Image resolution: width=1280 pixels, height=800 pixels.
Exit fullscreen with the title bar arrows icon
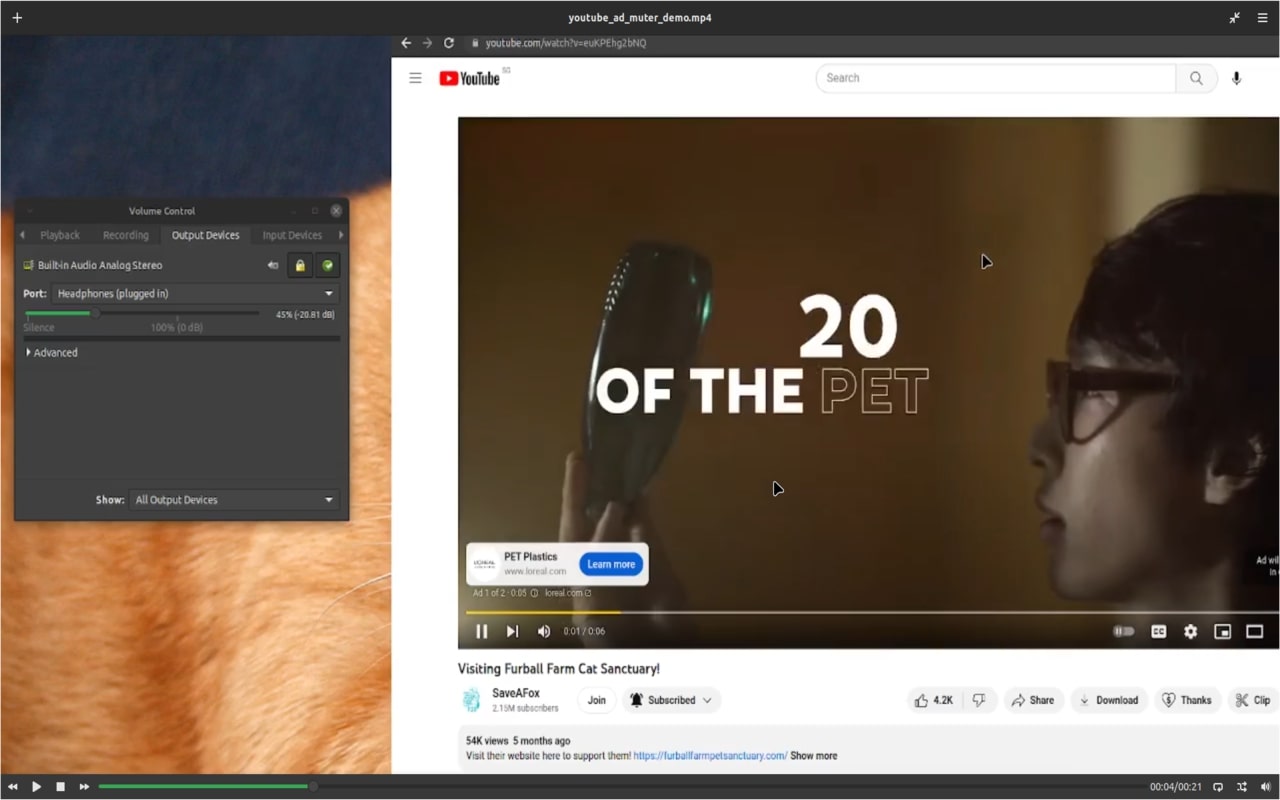pyautogui.click(x=1235, y=18)
